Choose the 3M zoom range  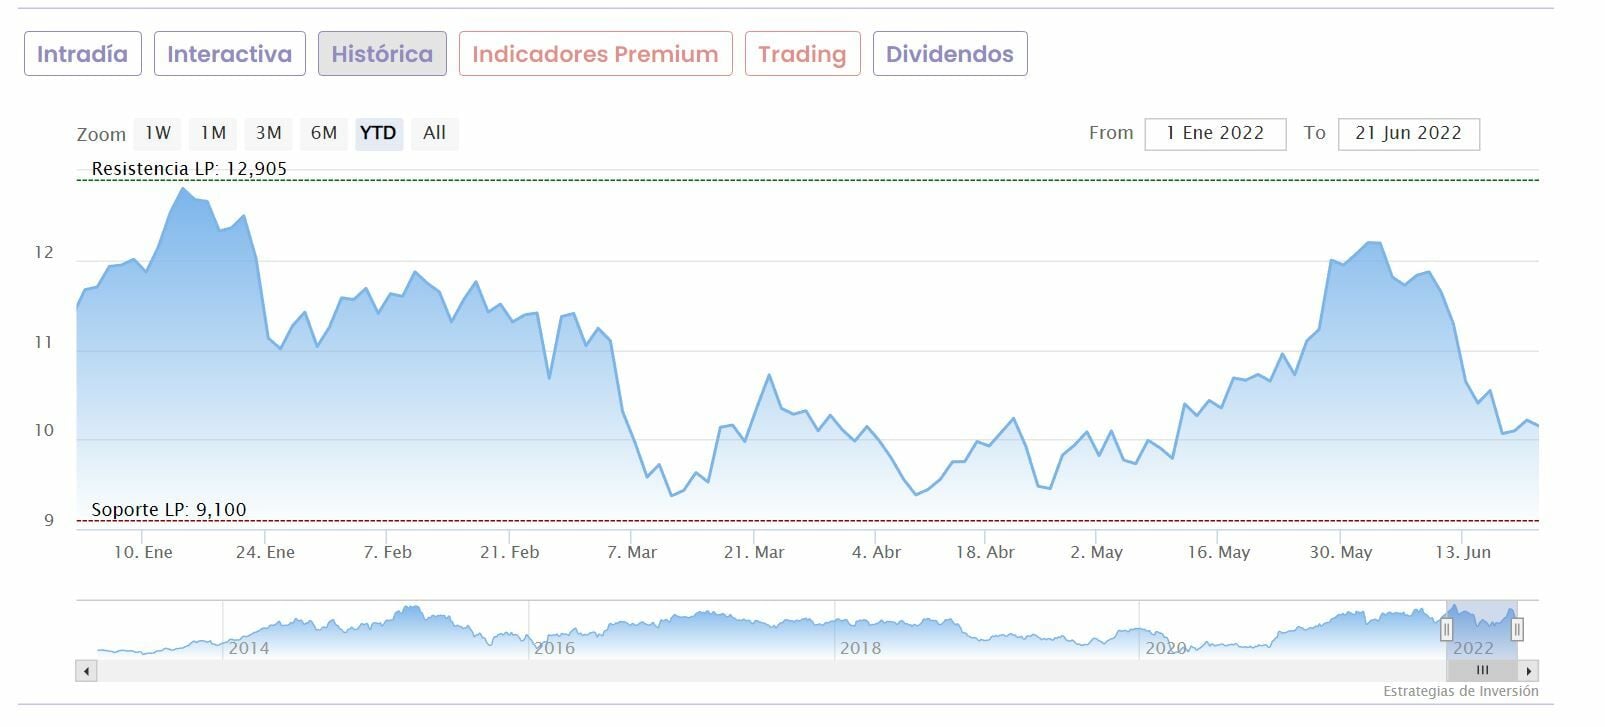pyautogui.click(x=268, y=133)
